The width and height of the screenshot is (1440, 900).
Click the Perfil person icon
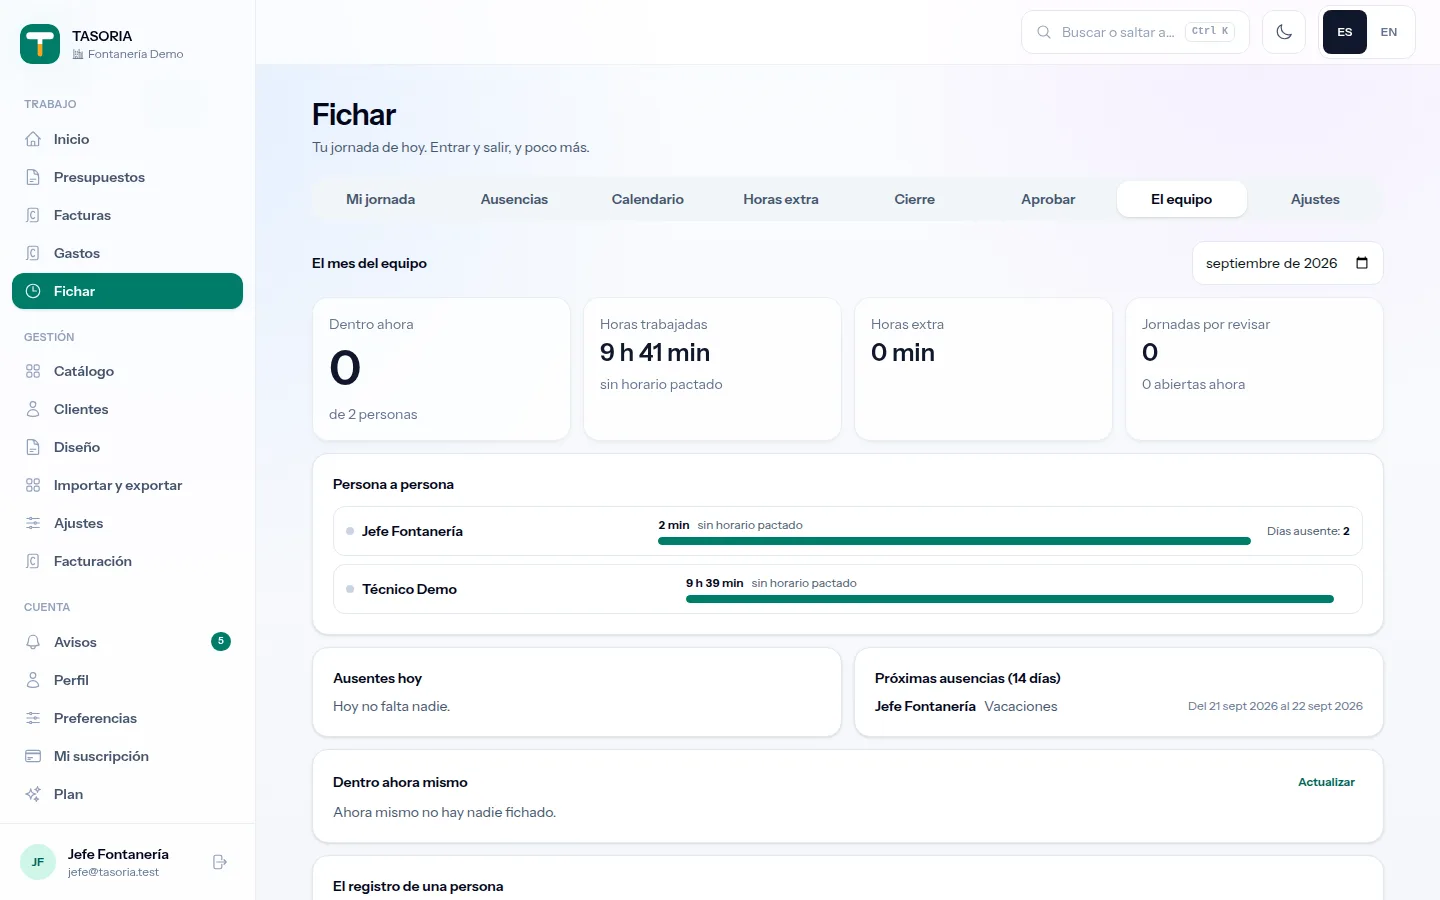point(33,680)
